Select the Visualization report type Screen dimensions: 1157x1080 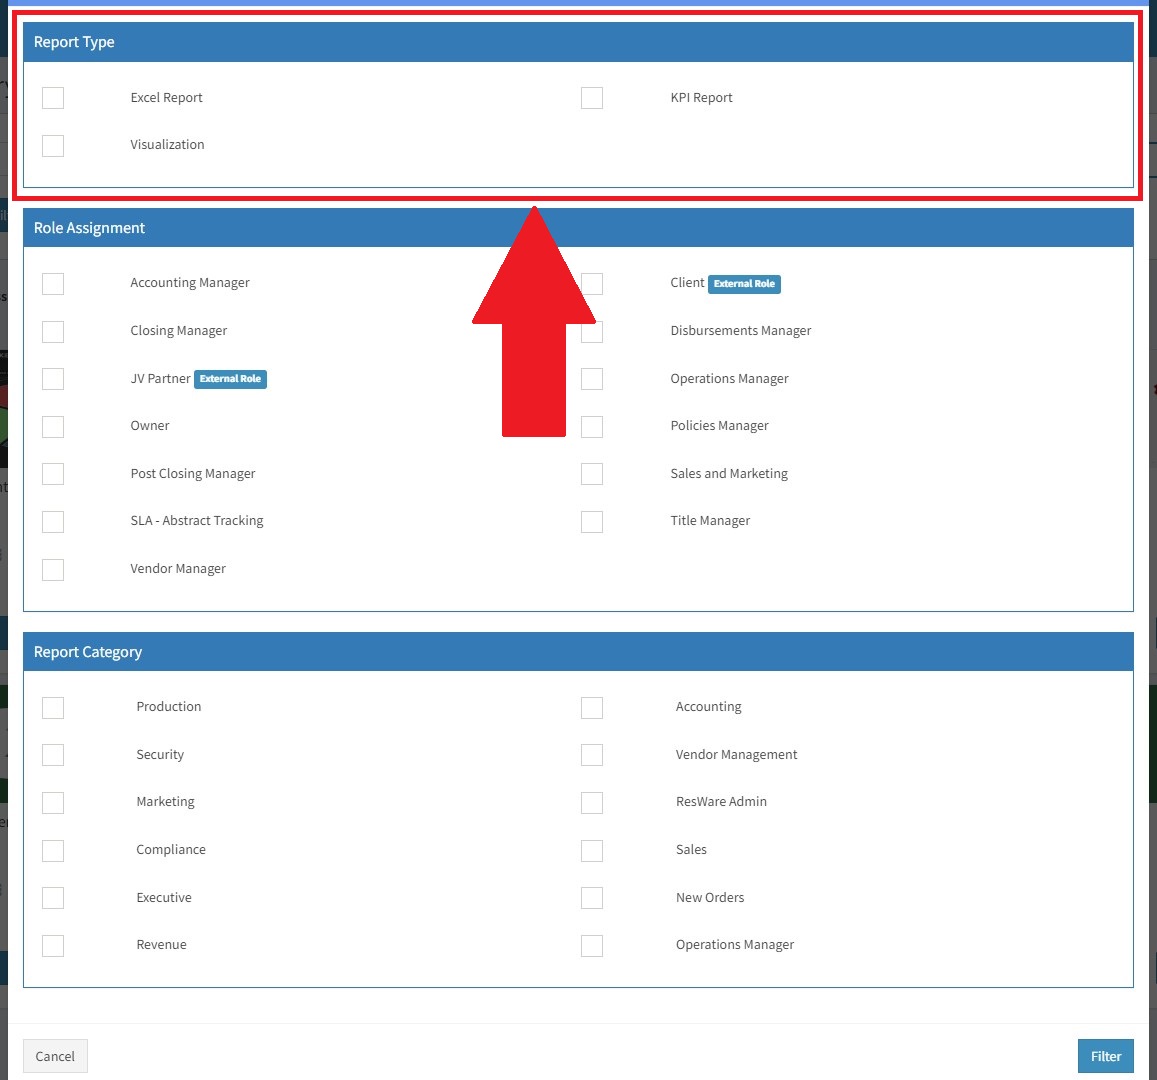click(x=52, y=145)
